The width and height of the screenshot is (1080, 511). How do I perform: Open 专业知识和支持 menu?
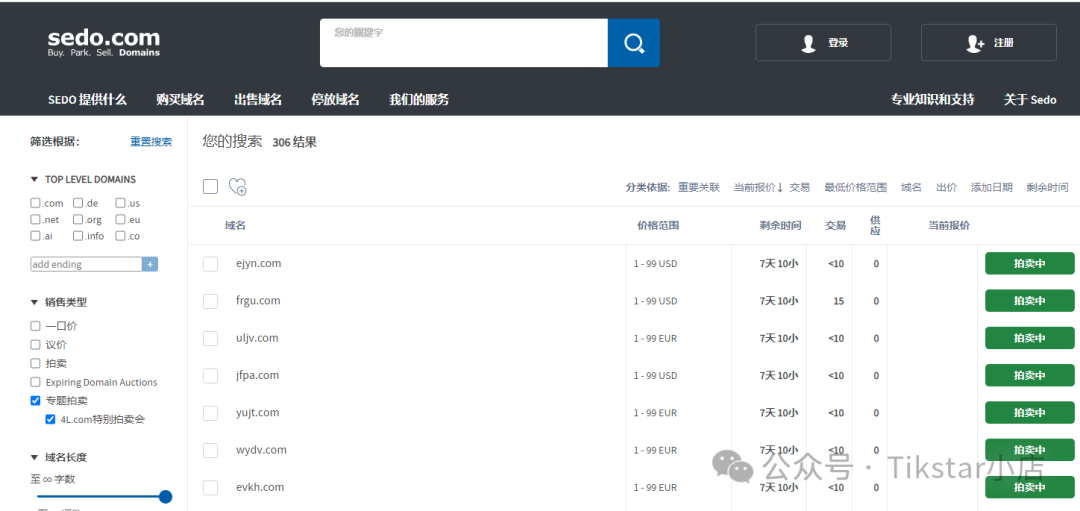coord(933,100)
